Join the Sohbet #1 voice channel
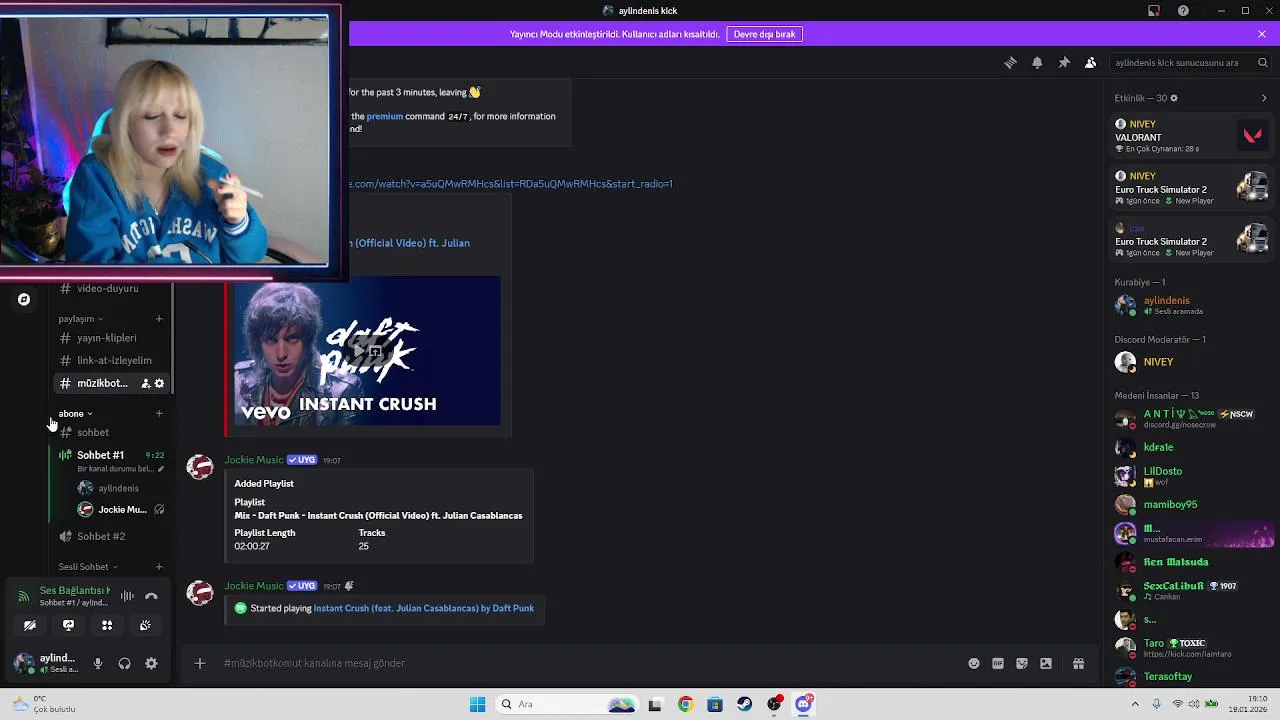1280x720 pixels. (100, 455)
